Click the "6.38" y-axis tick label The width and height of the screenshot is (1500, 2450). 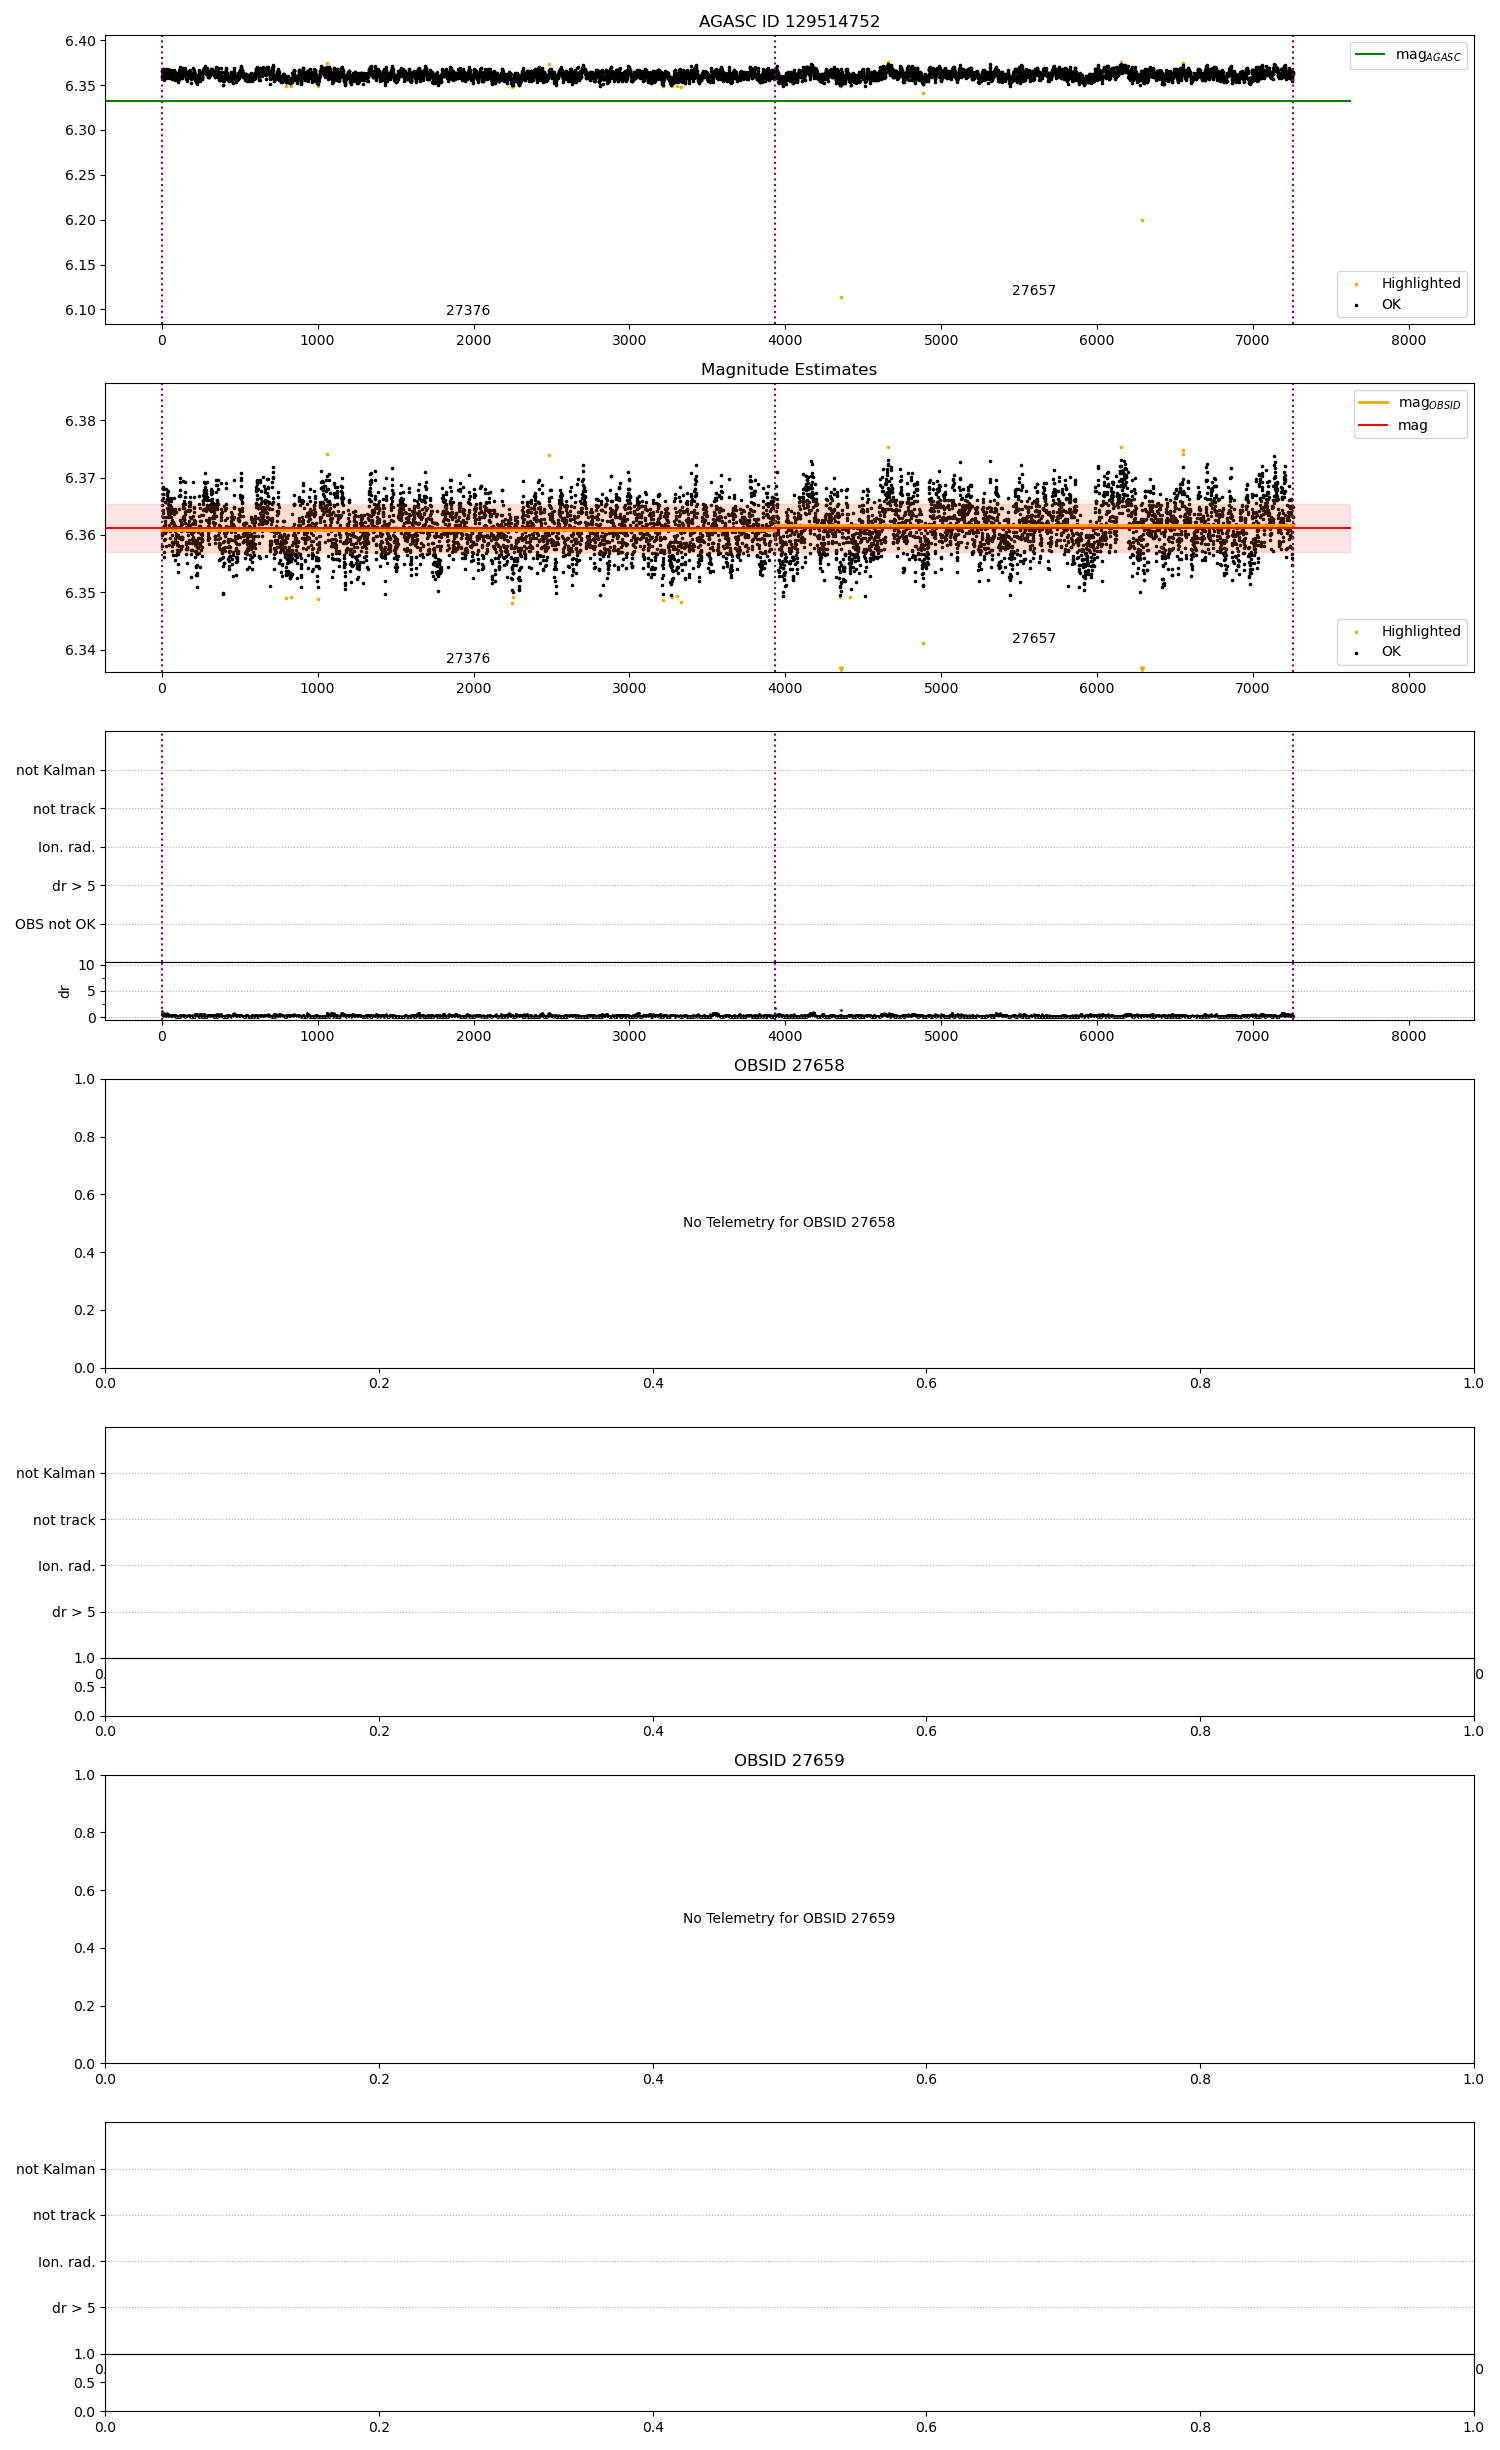coord(80,422)
